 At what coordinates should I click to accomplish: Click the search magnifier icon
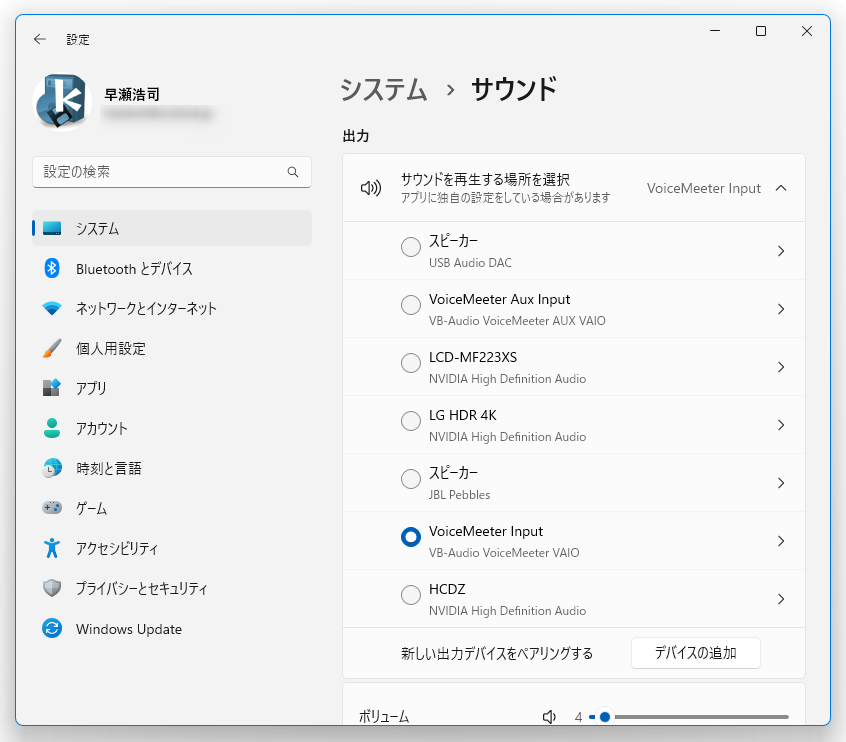(x=293, y=172)
